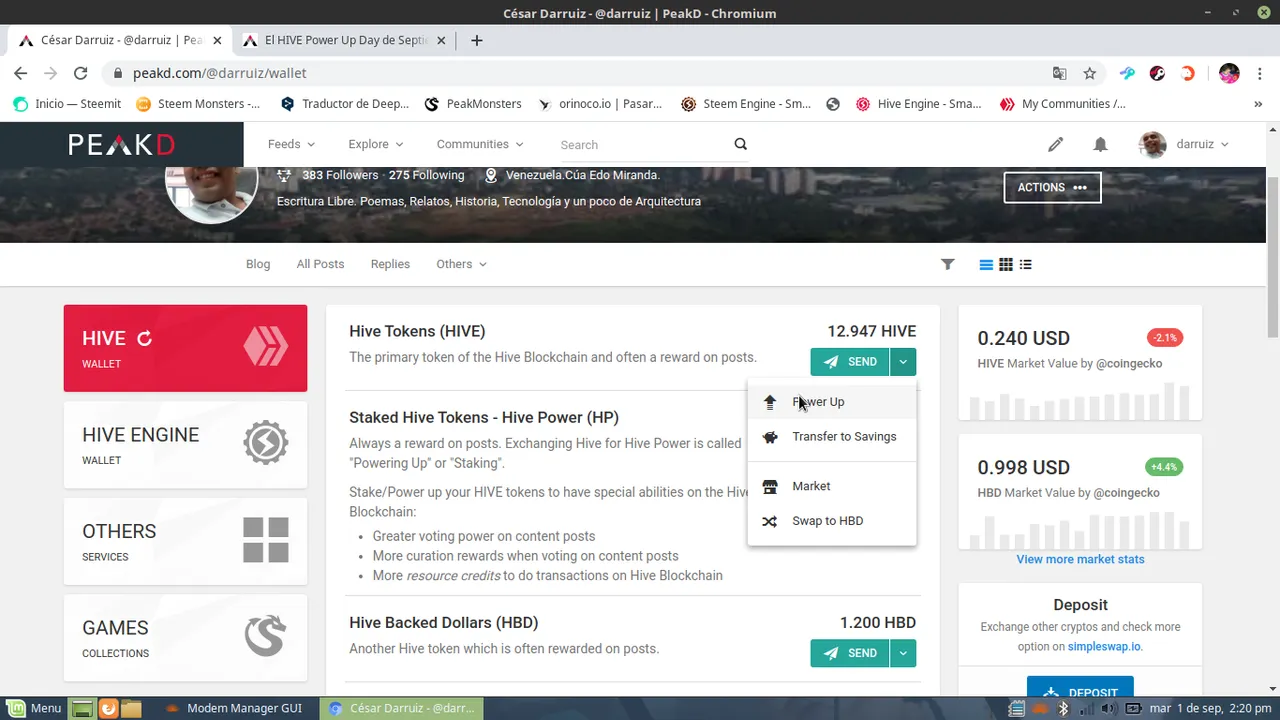This screenshot has width=1280, height=720.
Task: Click the followers people icon
Action: (284, 175)
